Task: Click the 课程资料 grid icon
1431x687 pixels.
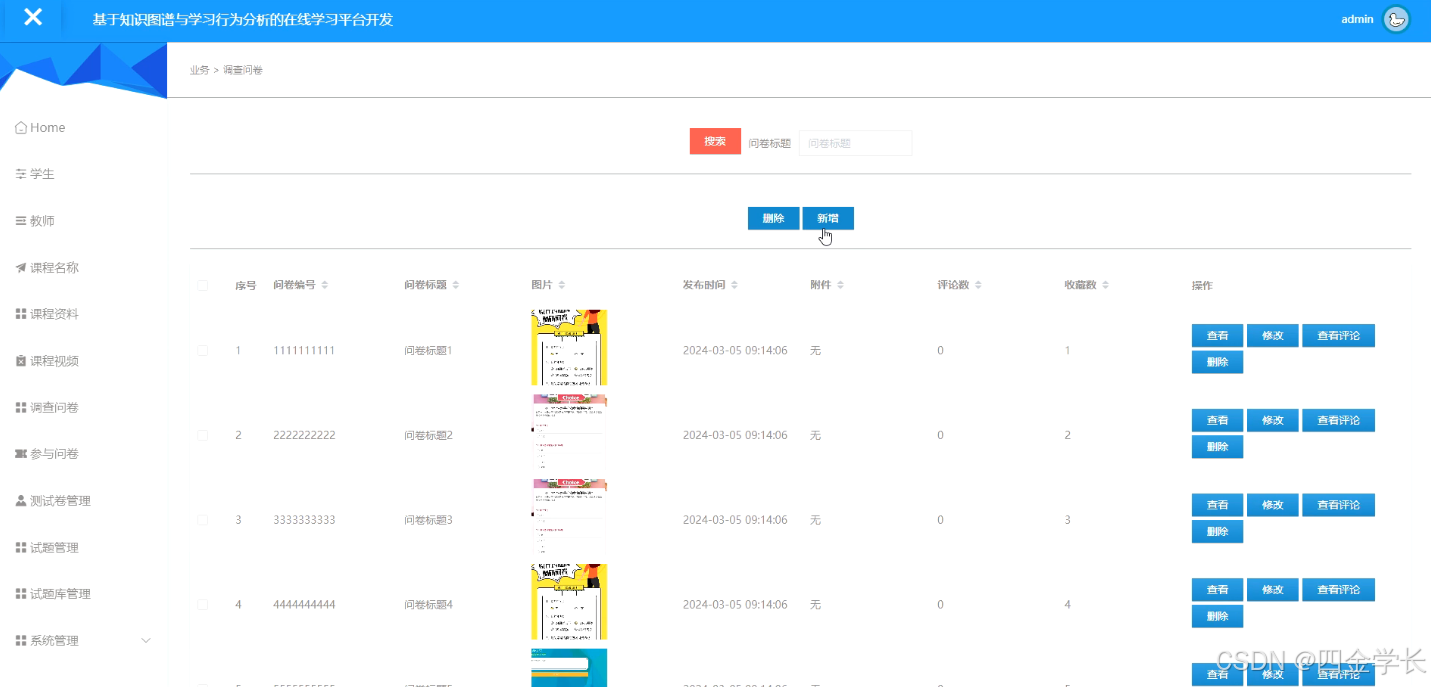Action: click(x=21, y=314)
